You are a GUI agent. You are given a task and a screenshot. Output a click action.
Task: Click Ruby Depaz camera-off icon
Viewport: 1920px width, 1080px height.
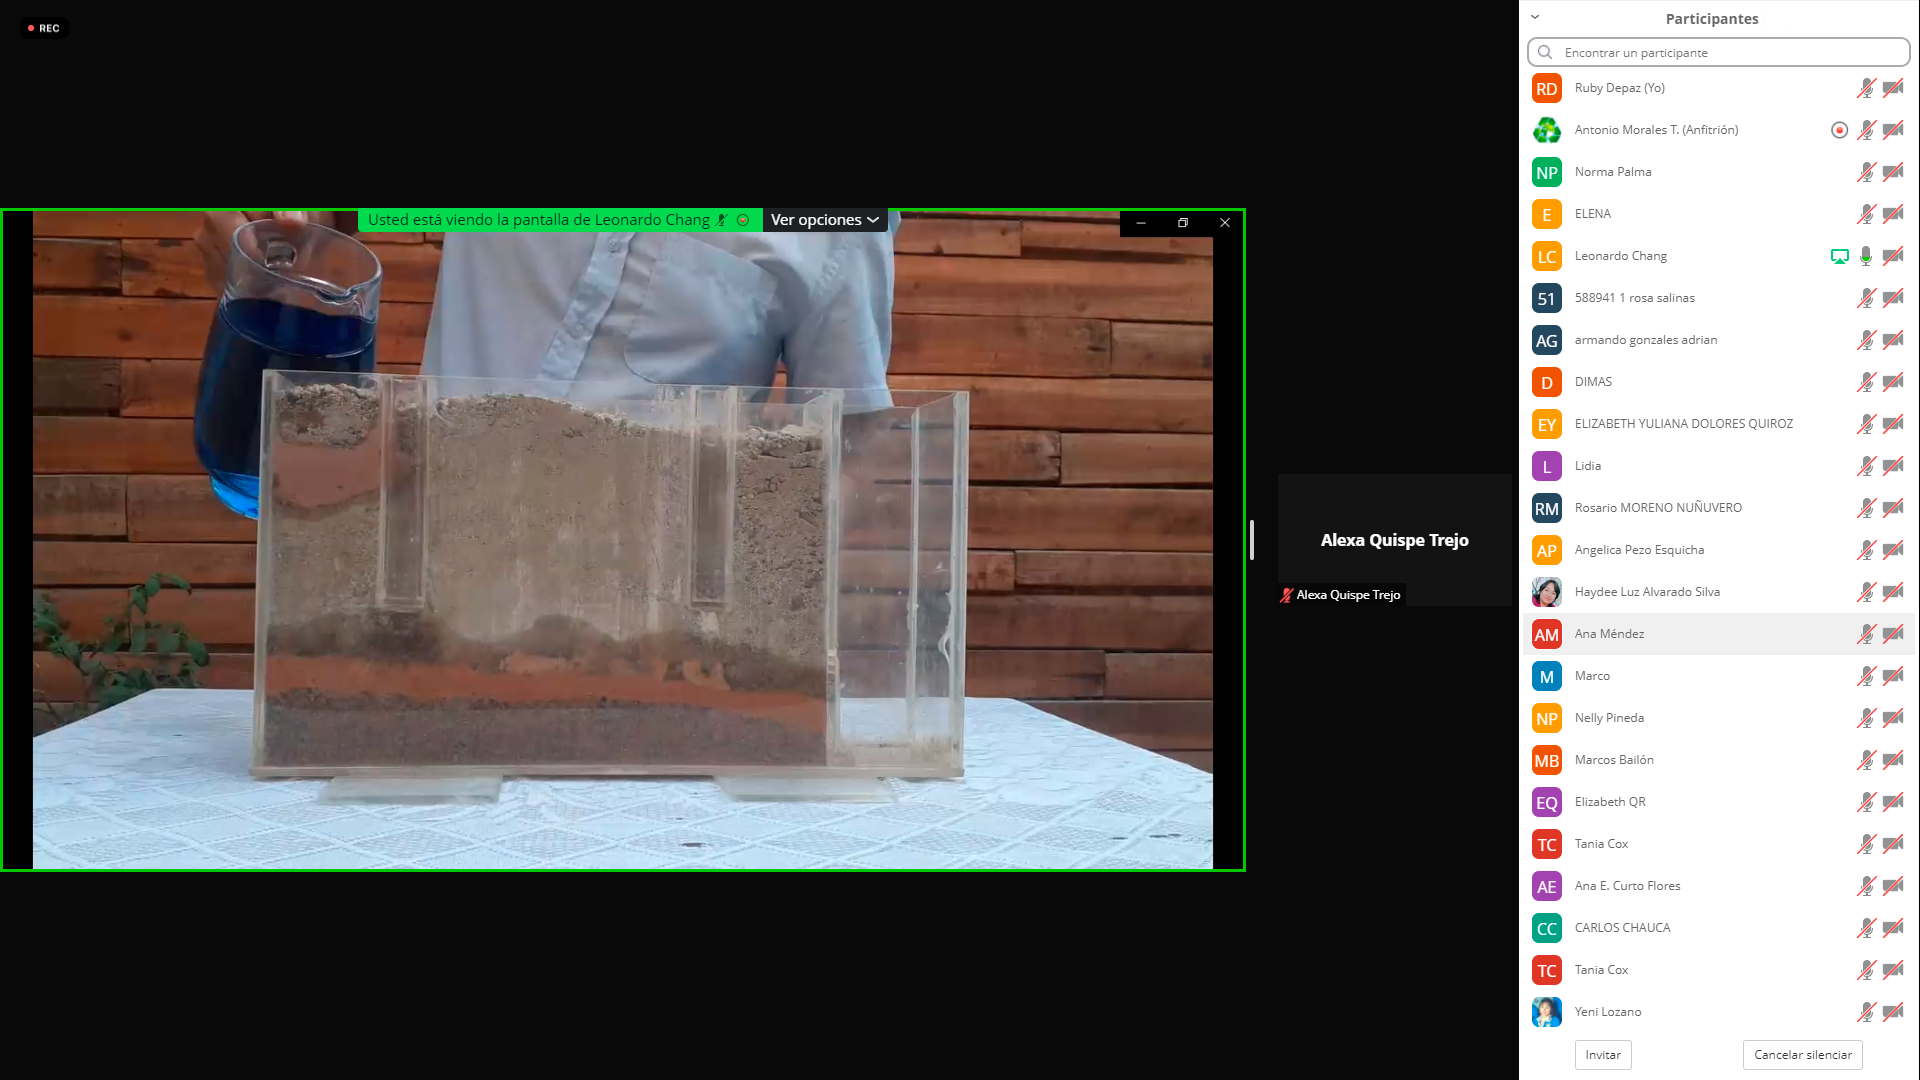click(1893, 88)
